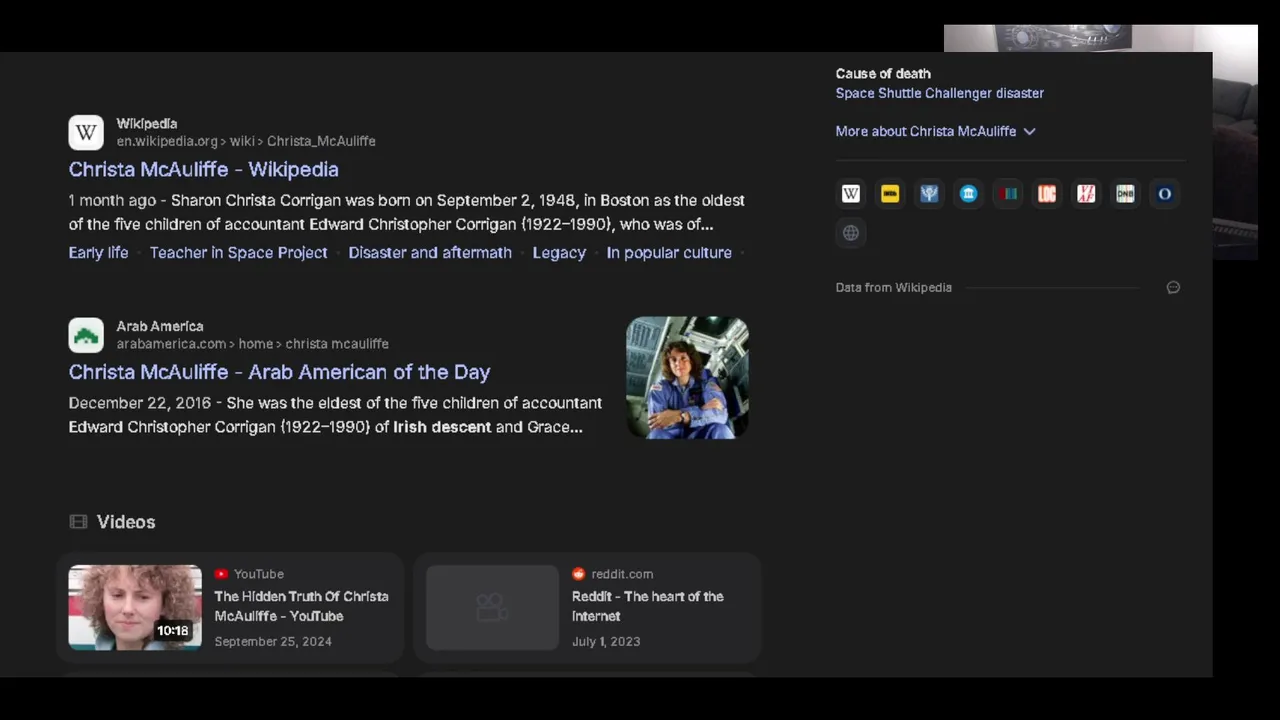Follow Space Shuttle Challenger disaster link

coord(940,93)
